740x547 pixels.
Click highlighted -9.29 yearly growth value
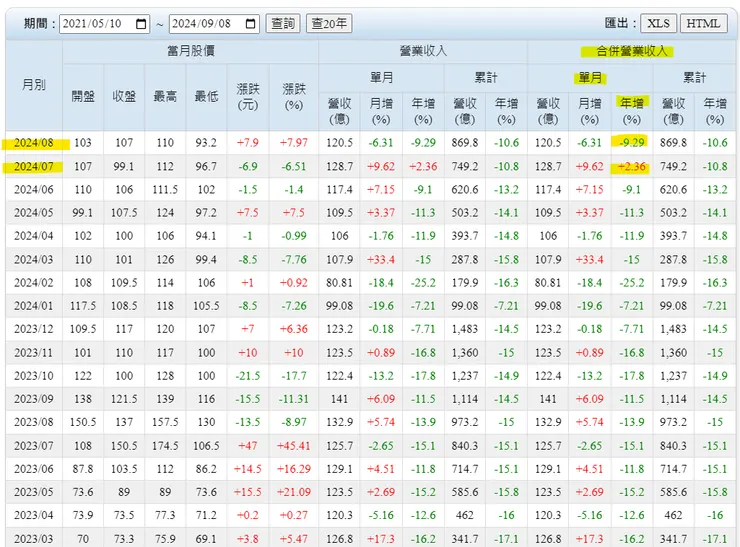[x=631, y=142]
